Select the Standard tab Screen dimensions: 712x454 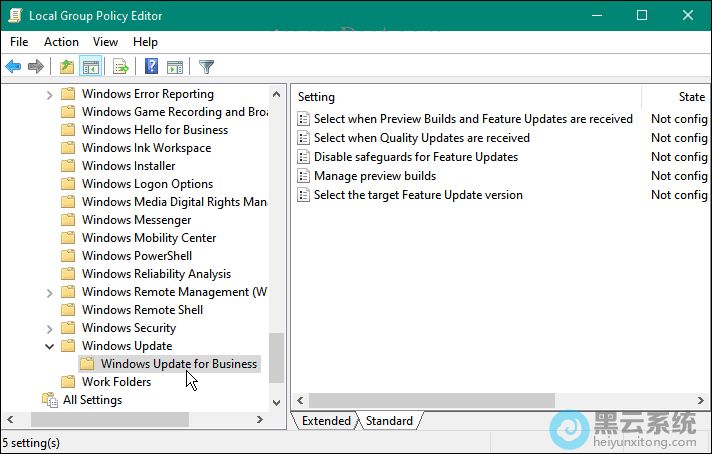click(x=389, y=421)
